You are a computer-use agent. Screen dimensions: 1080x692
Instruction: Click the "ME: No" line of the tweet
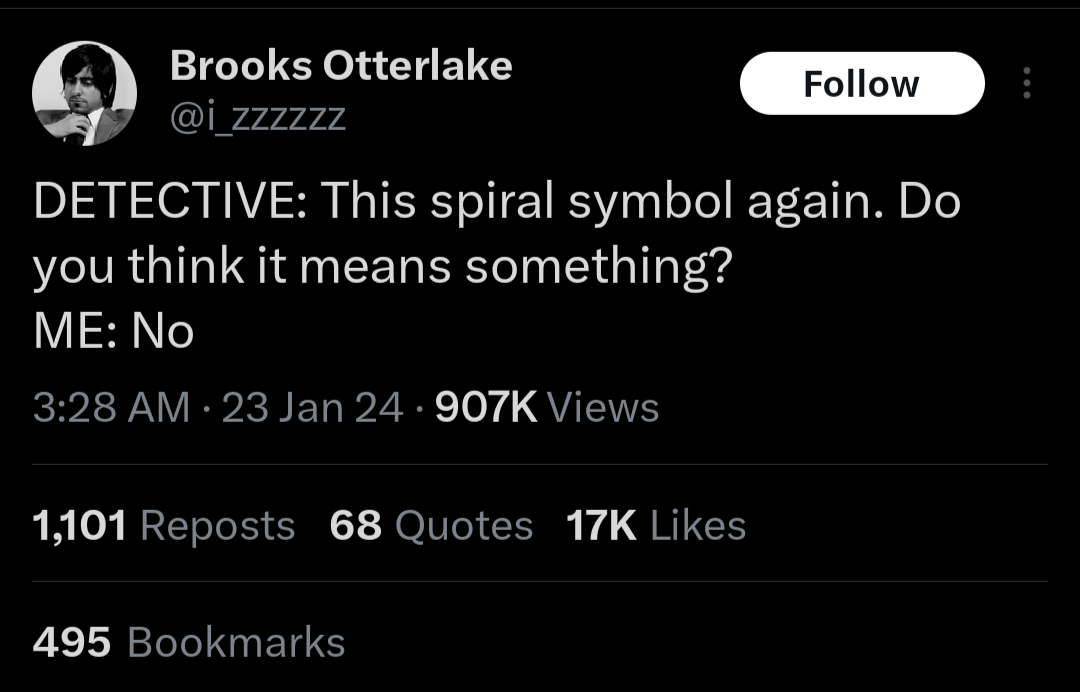click(x=113, y=332)
